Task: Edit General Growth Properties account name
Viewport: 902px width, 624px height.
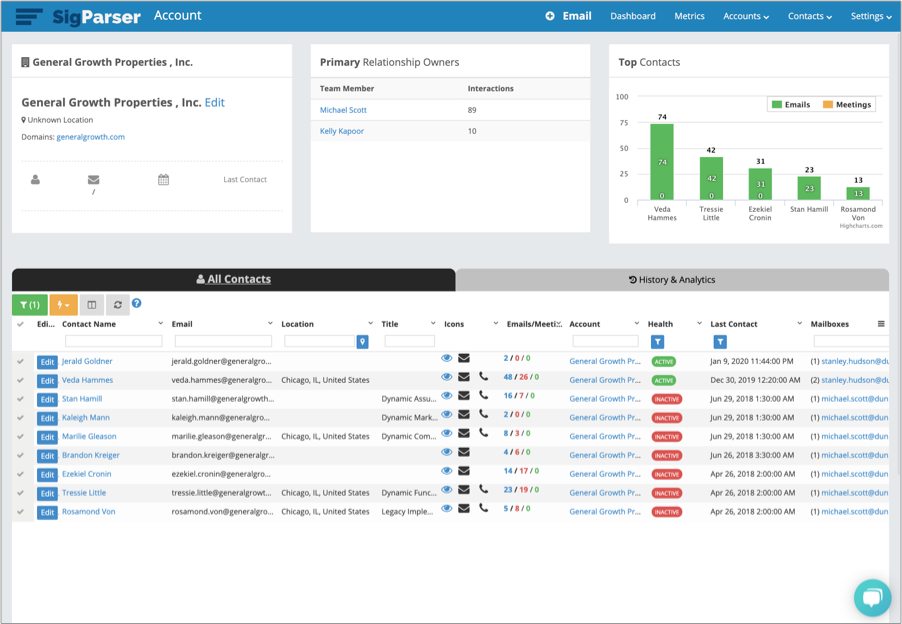Action: [215, 102]
